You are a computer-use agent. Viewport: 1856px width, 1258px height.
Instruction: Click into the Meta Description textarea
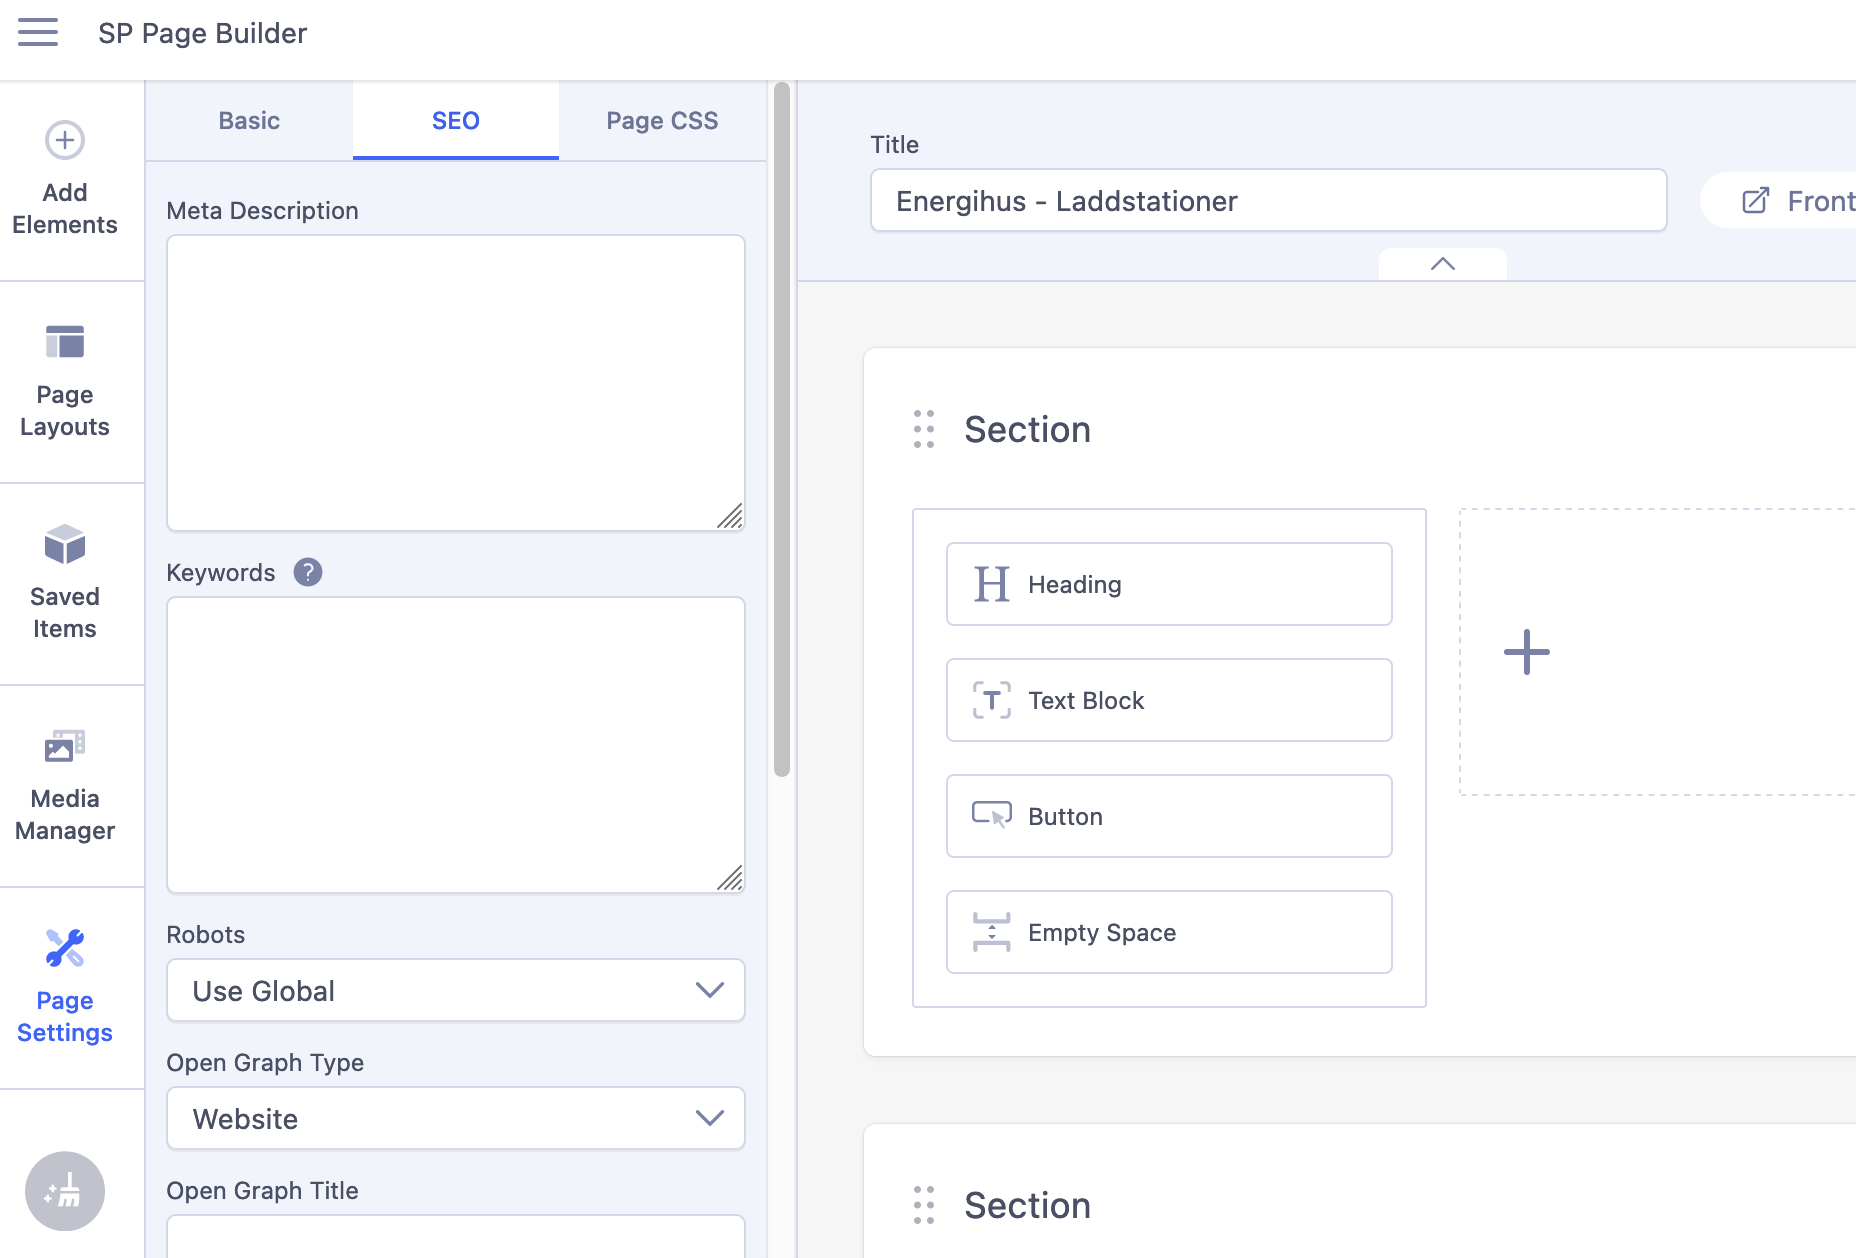456,383
